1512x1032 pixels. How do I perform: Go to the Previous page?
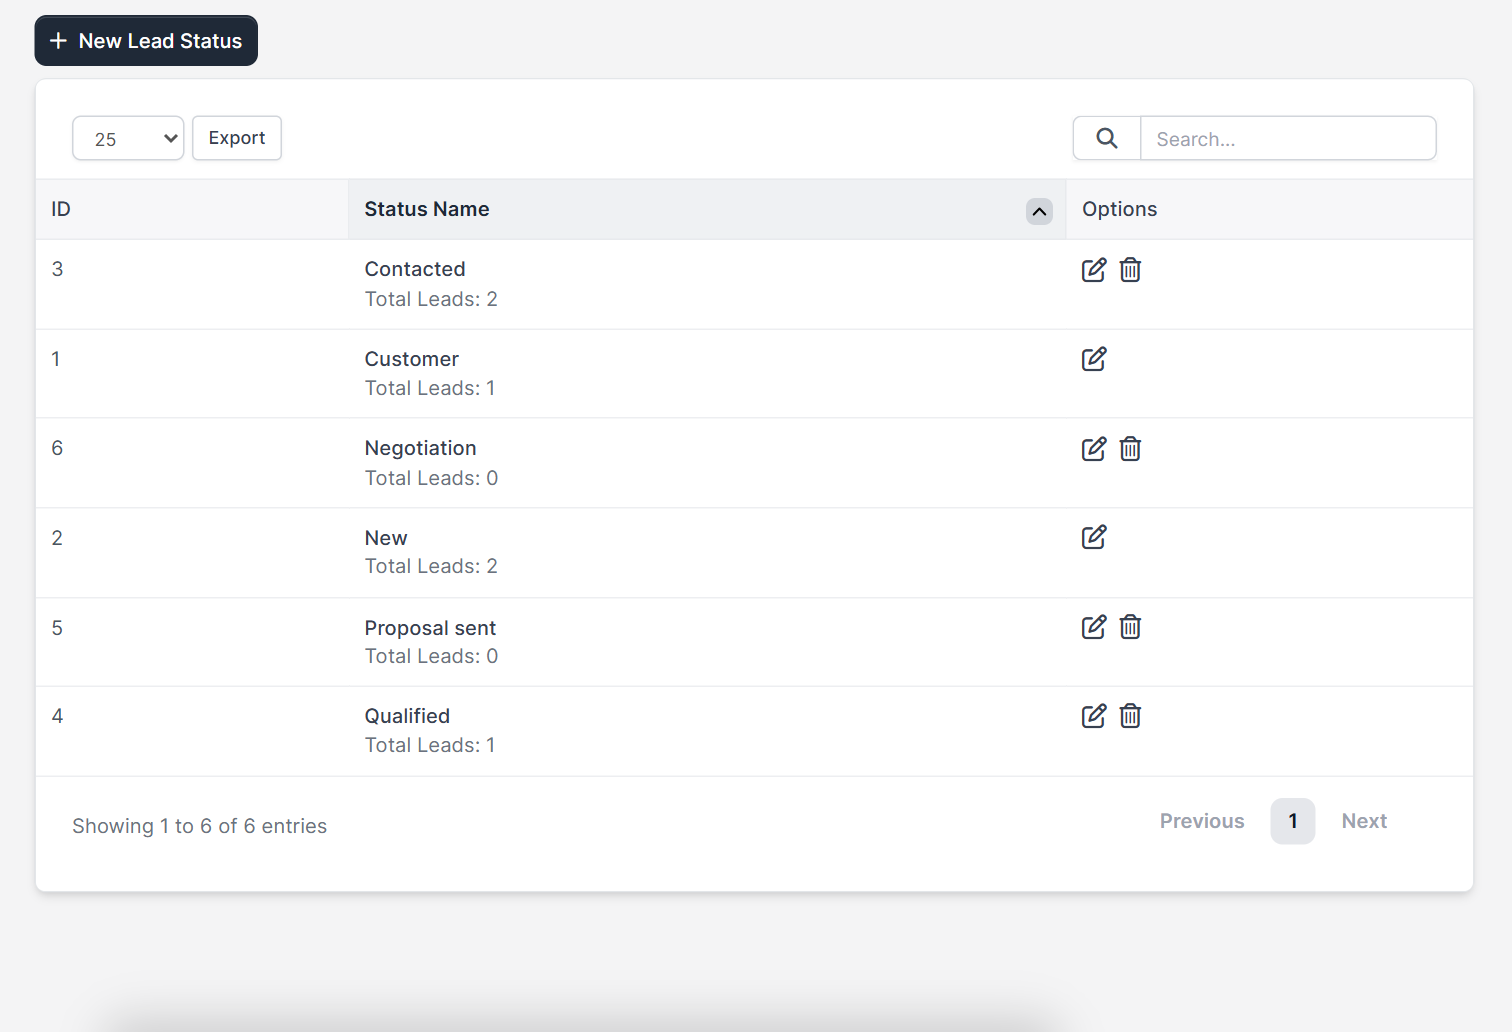(x=1202, y=821)
